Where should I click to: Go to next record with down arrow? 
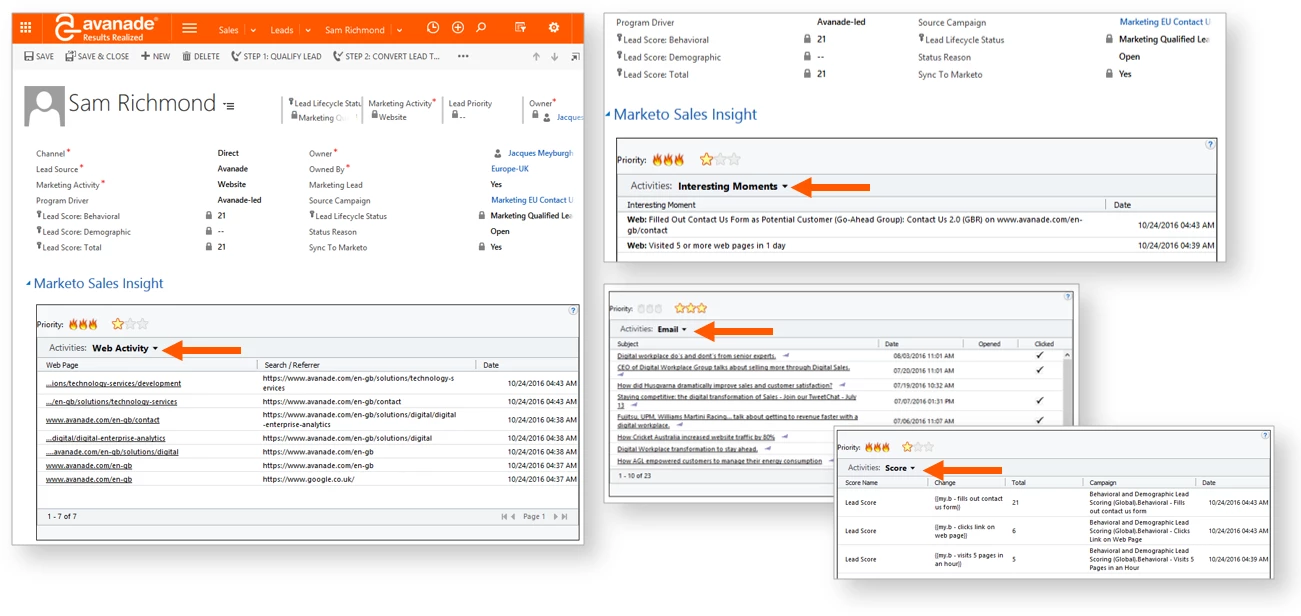[555, 57]
